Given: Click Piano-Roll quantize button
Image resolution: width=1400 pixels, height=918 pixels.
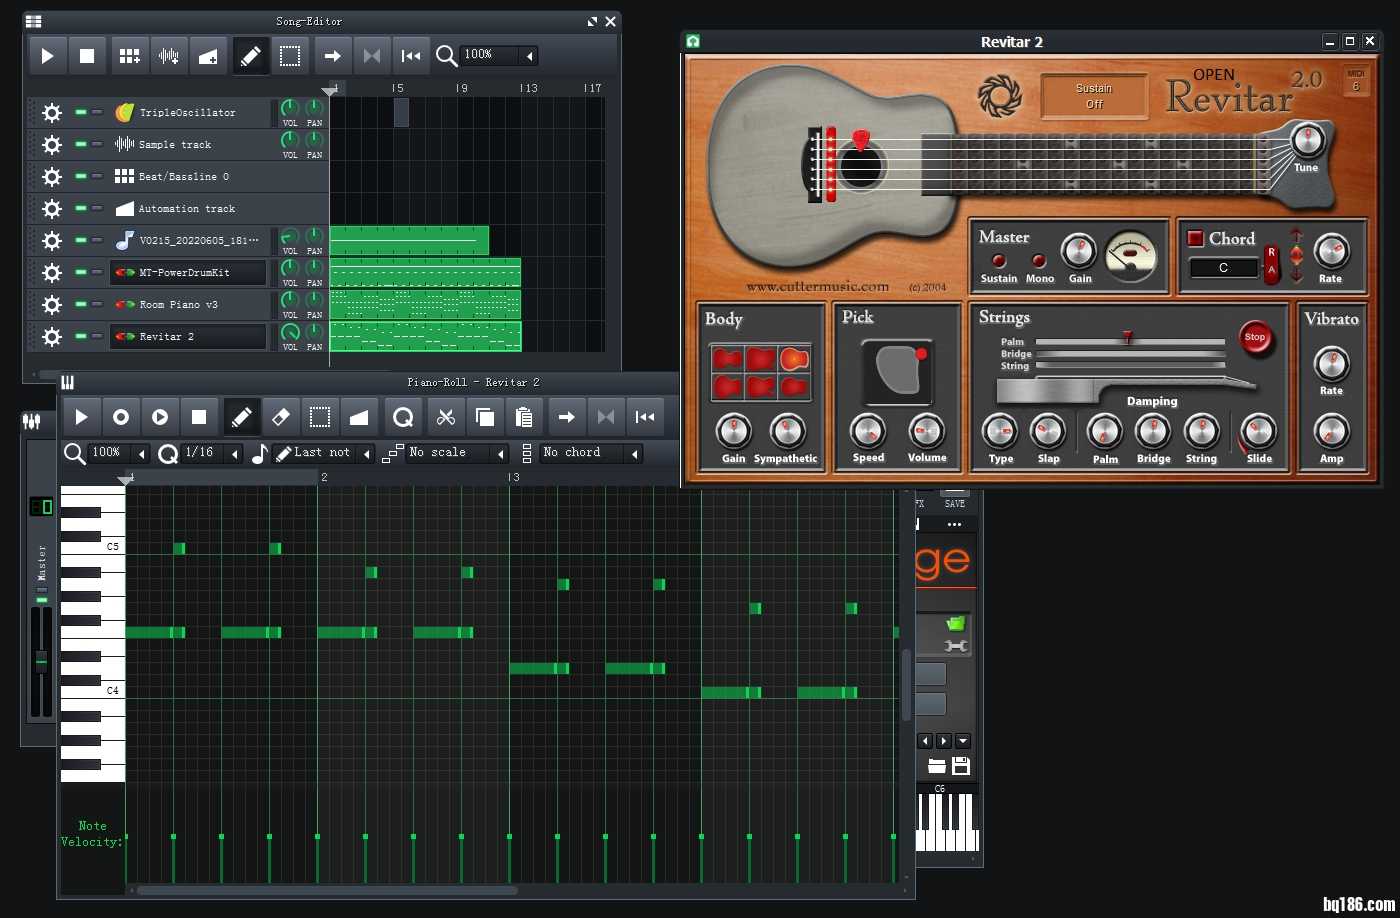Looking at the screenshot, I should tap(403, 417).
